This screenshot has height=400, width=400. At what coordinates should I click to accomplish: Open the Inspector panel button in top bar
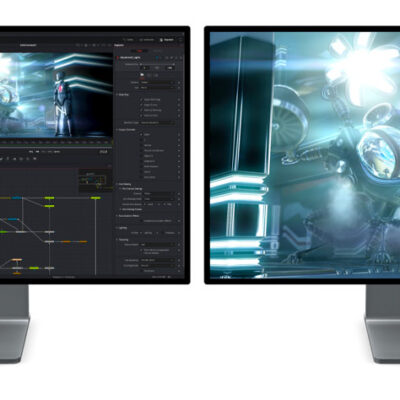[167, 40]
